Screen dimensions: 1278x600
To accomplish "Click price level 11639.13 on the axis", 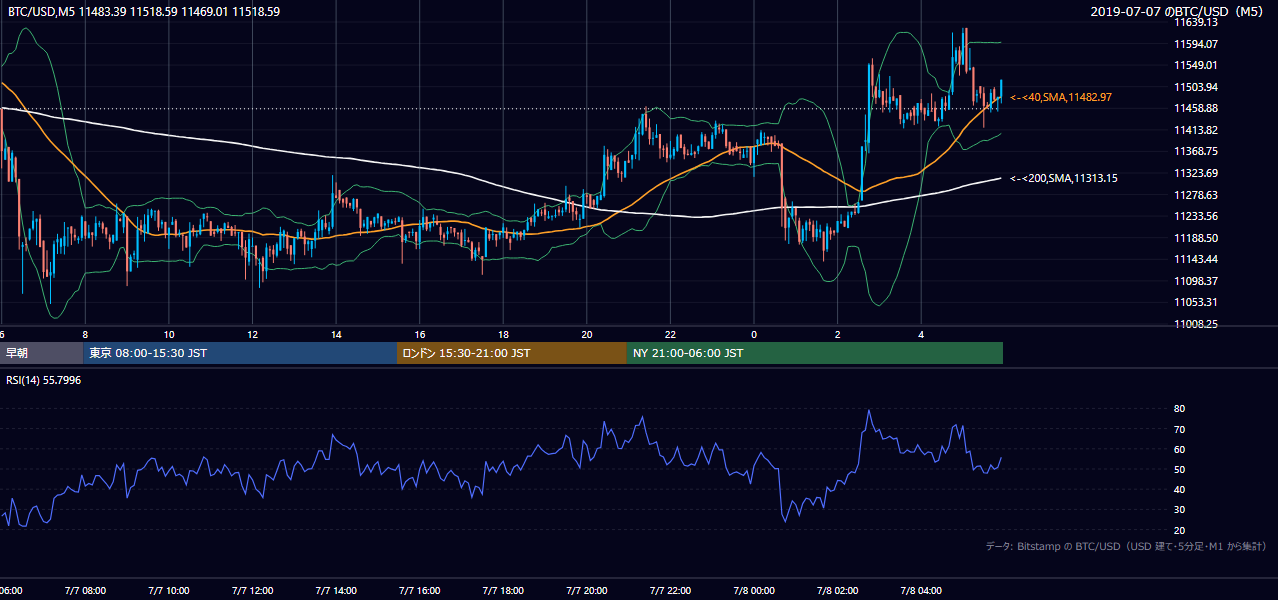I will 1196,22.
